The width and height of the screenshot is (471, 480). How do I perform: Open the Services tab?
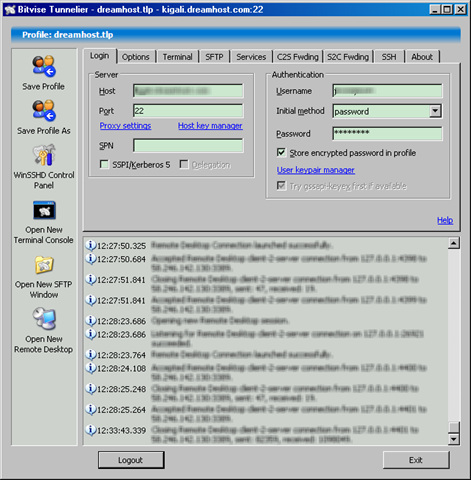coord(251,57)
